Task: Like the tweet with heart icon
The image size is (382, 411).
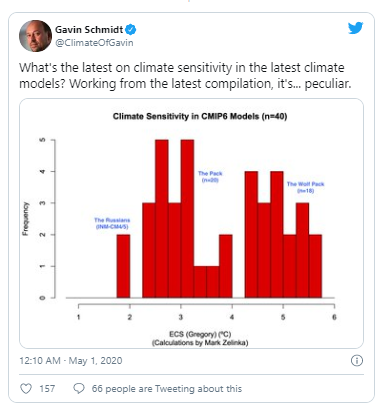Action: click(26, 388)
